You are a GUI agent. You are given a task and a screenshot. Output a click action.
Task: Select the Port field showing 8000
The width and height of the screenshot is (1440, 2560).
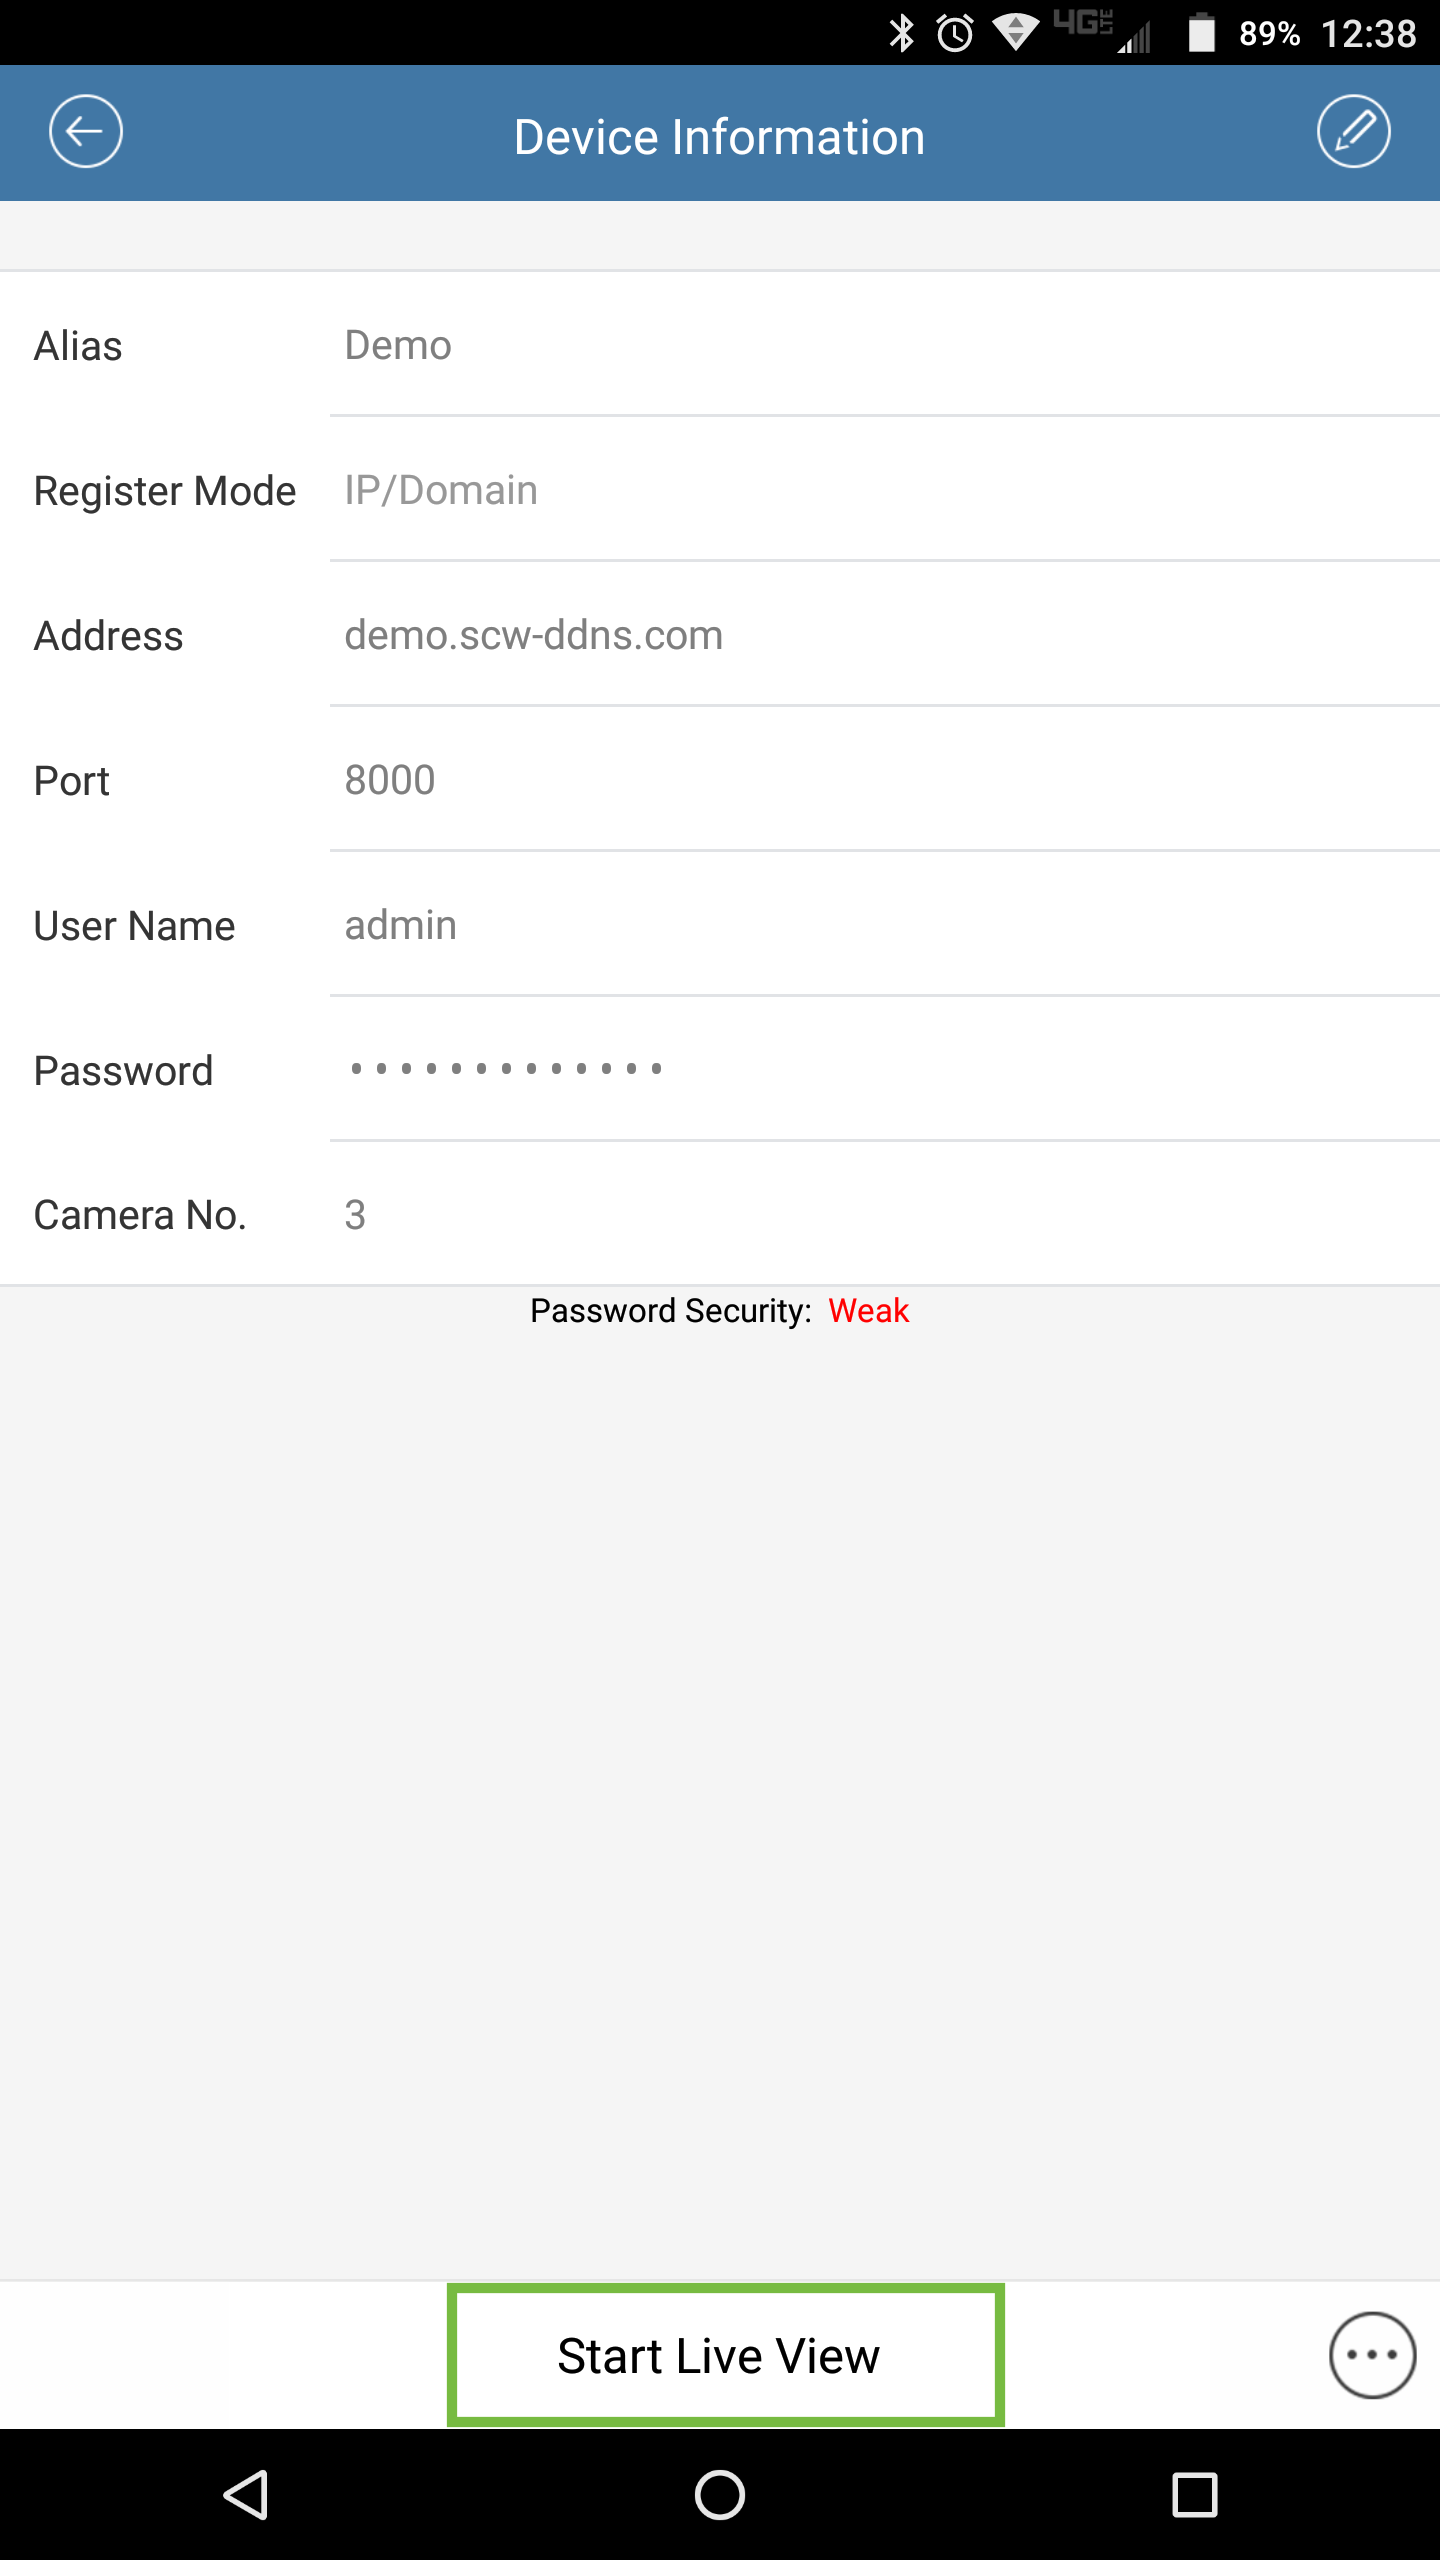click(885, 780)
